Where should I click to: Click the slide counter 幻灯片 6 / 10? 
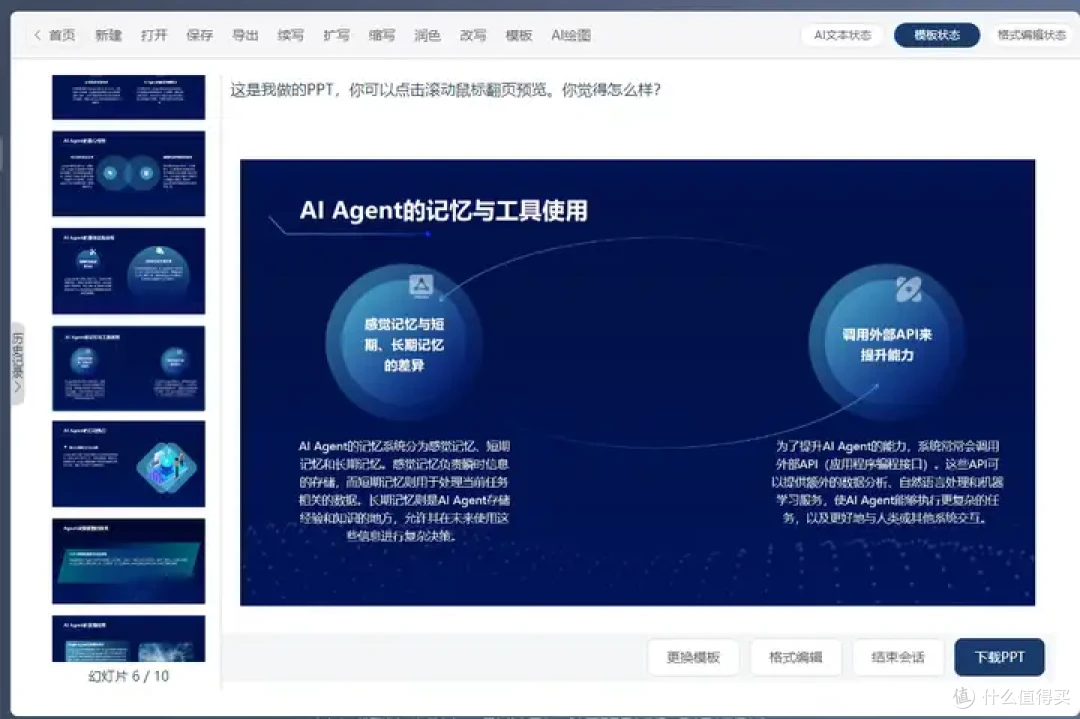point(129,676)
